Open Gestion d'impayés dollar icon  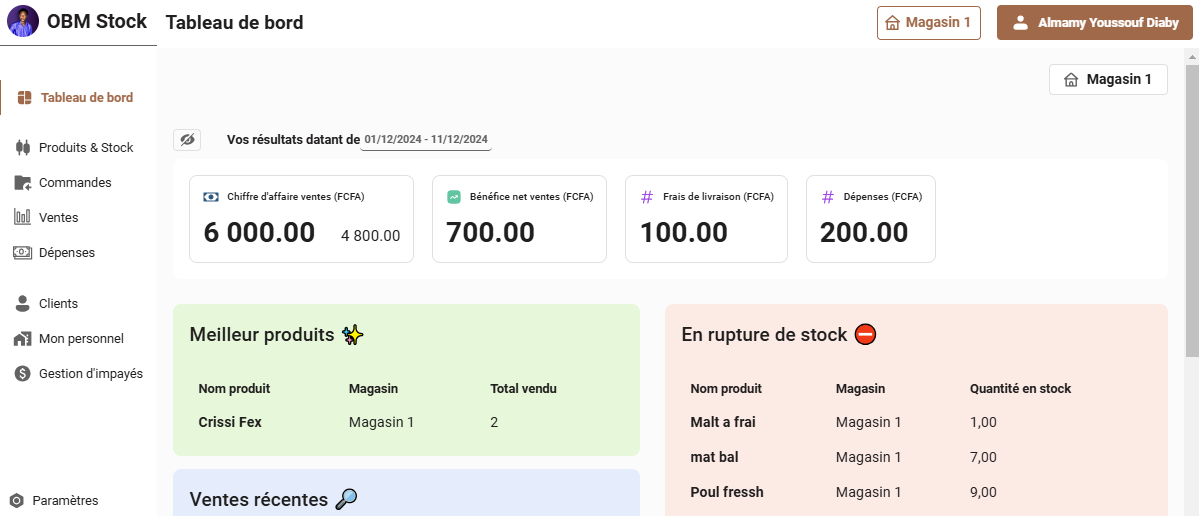(x=22, y=374)
